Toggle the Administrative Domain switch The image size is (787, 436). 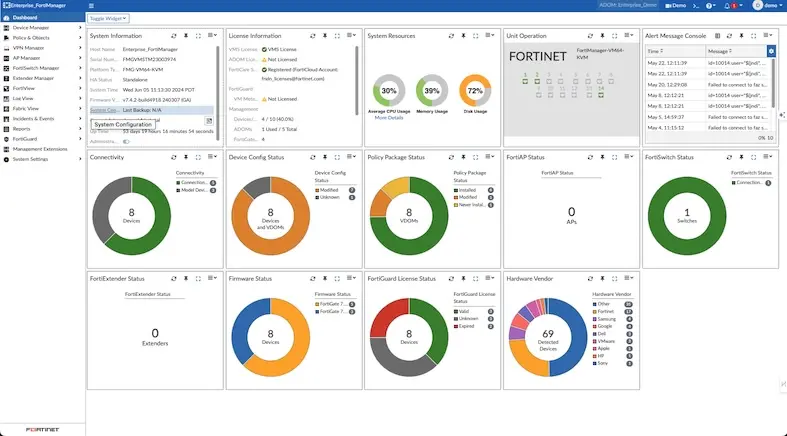click(x=127, y=141)
